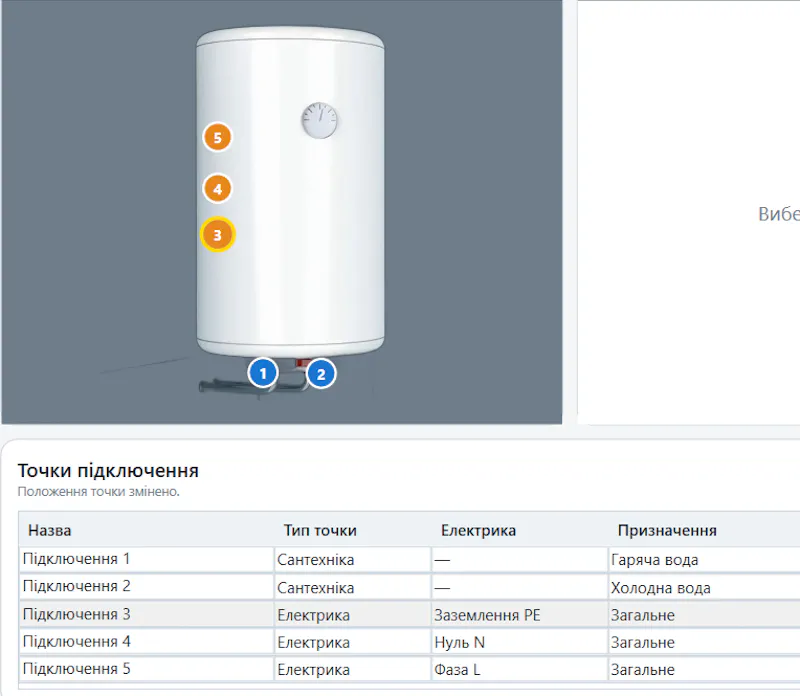Edit name field 'Підключення 3'
Screen dimensions: 800x696
point(146,614)
